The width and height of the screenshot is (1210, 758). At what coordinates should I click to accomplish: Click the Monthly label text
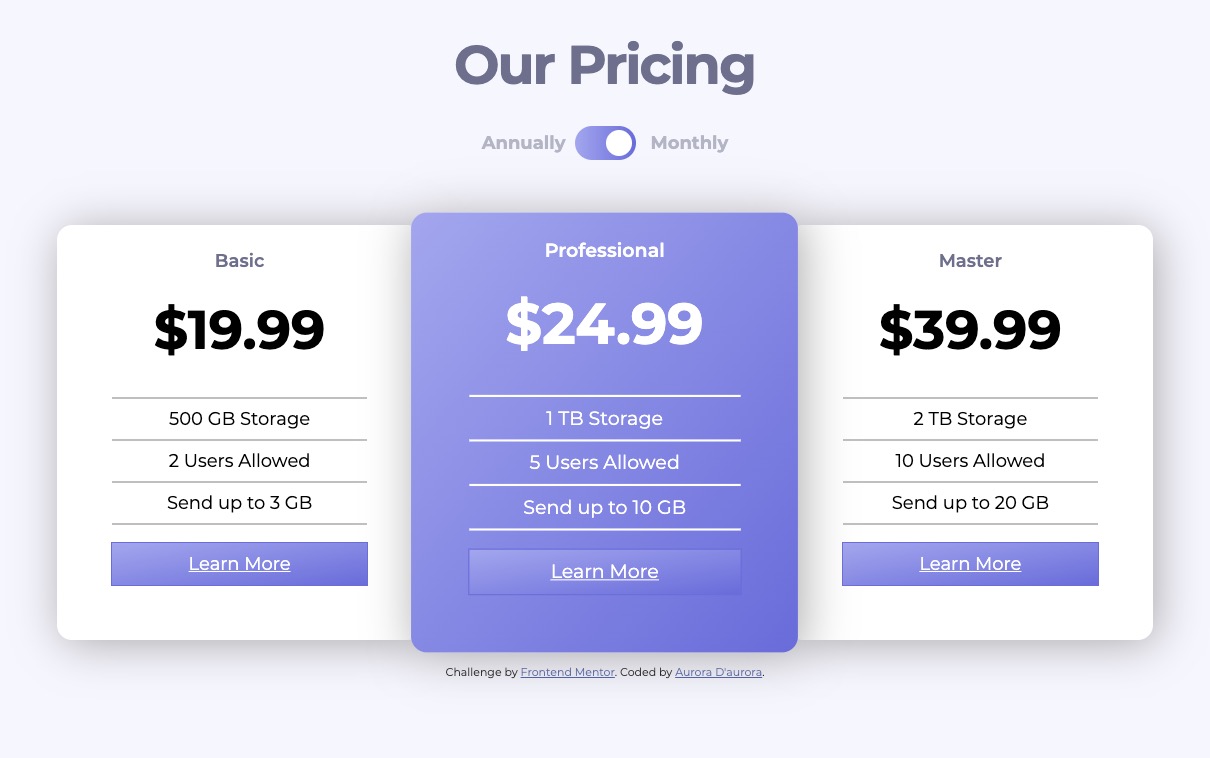[x=690, y=143]
